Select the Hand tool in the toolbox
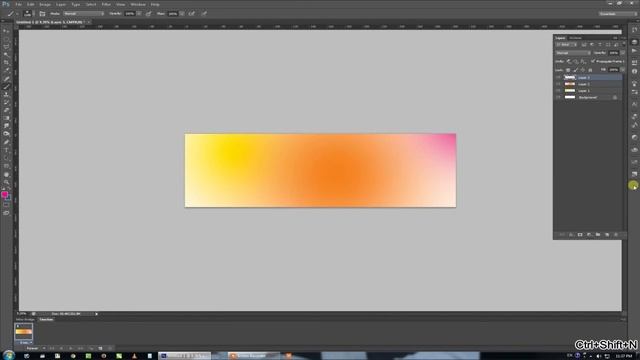Screen dimensions: 640x360 click(6, 175)
